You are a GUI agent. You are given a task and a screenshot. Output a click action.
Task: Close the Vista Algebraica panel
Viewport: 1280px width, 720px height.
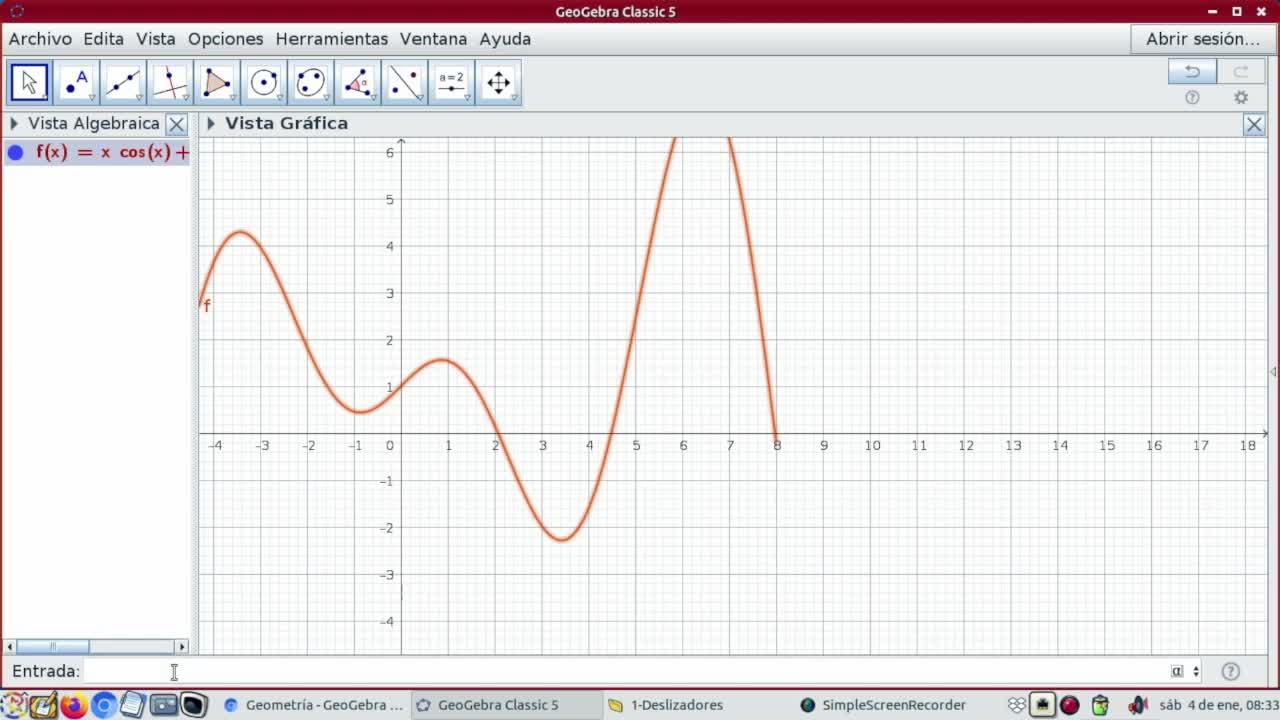(x=176, y=124)
